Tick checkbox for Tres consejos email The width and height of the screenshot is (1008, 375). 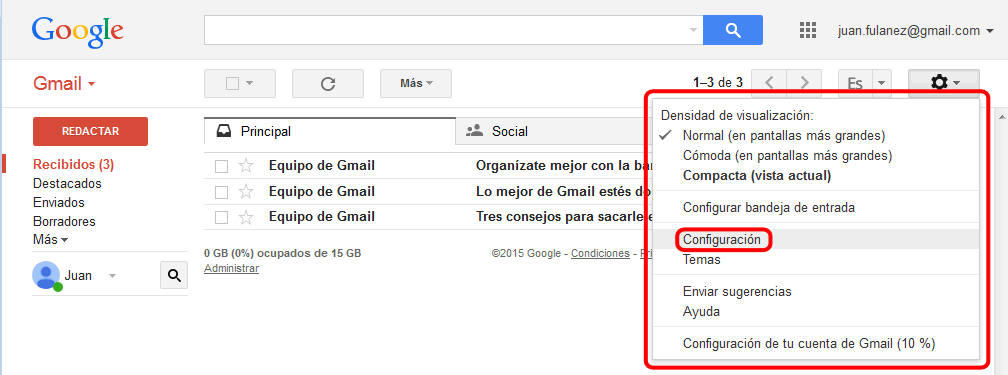pos(221,217)
